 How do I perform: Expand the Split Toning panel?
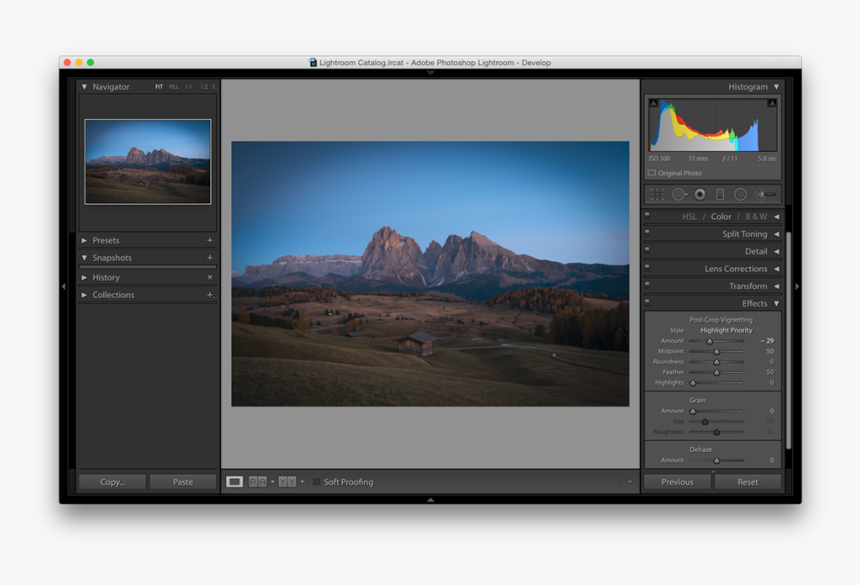click(x=777, y=234)
